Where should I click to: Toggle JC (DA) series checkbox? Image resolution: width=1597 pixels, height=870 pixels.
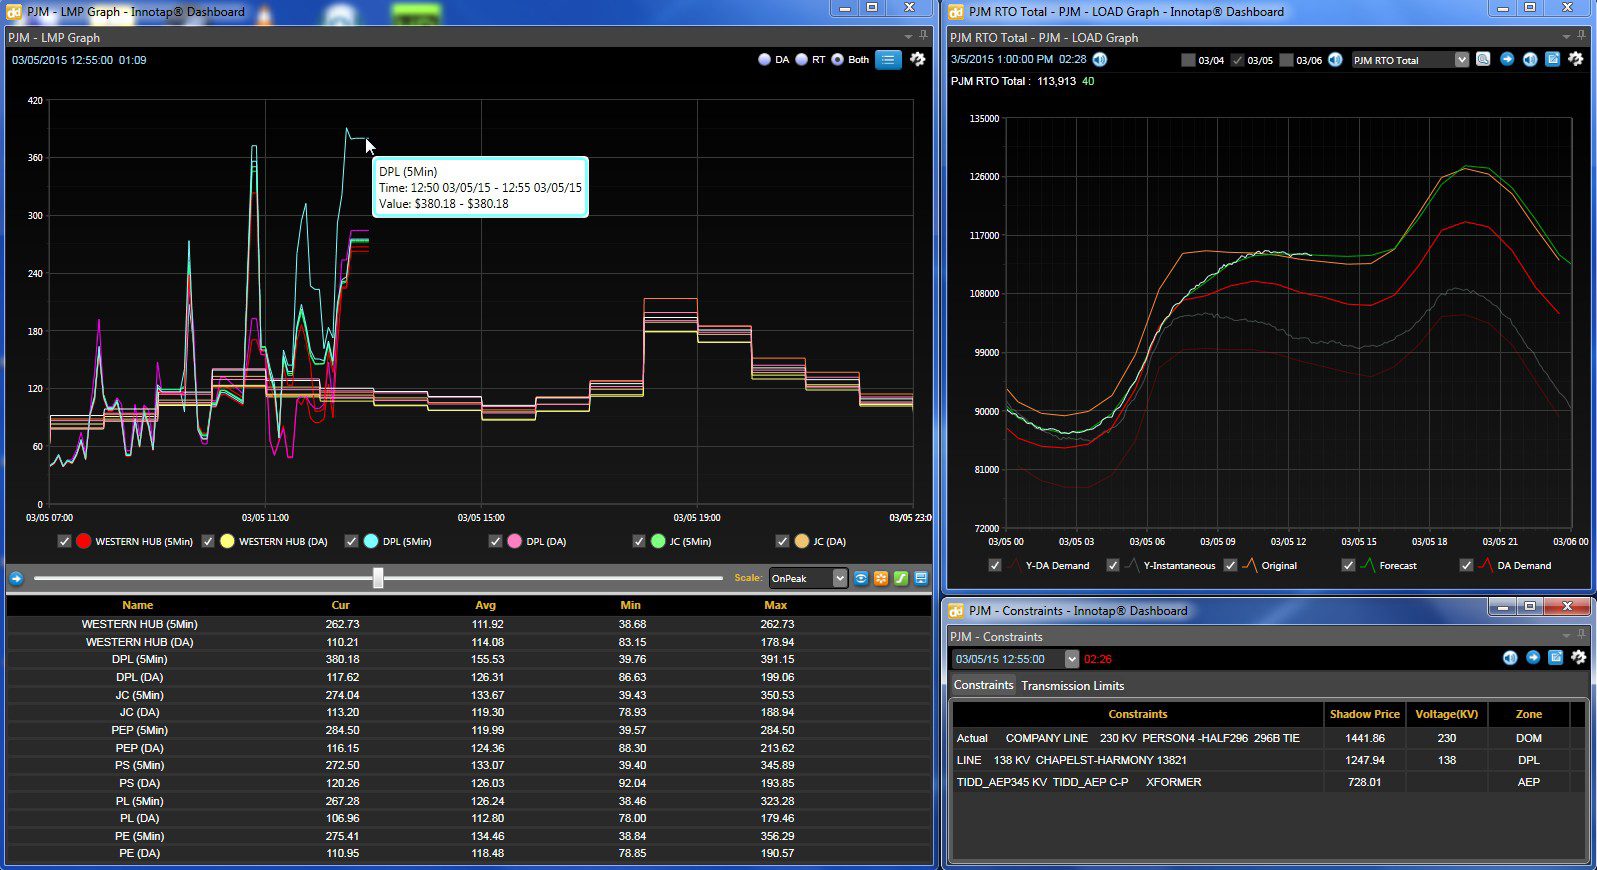click(782, 541)
